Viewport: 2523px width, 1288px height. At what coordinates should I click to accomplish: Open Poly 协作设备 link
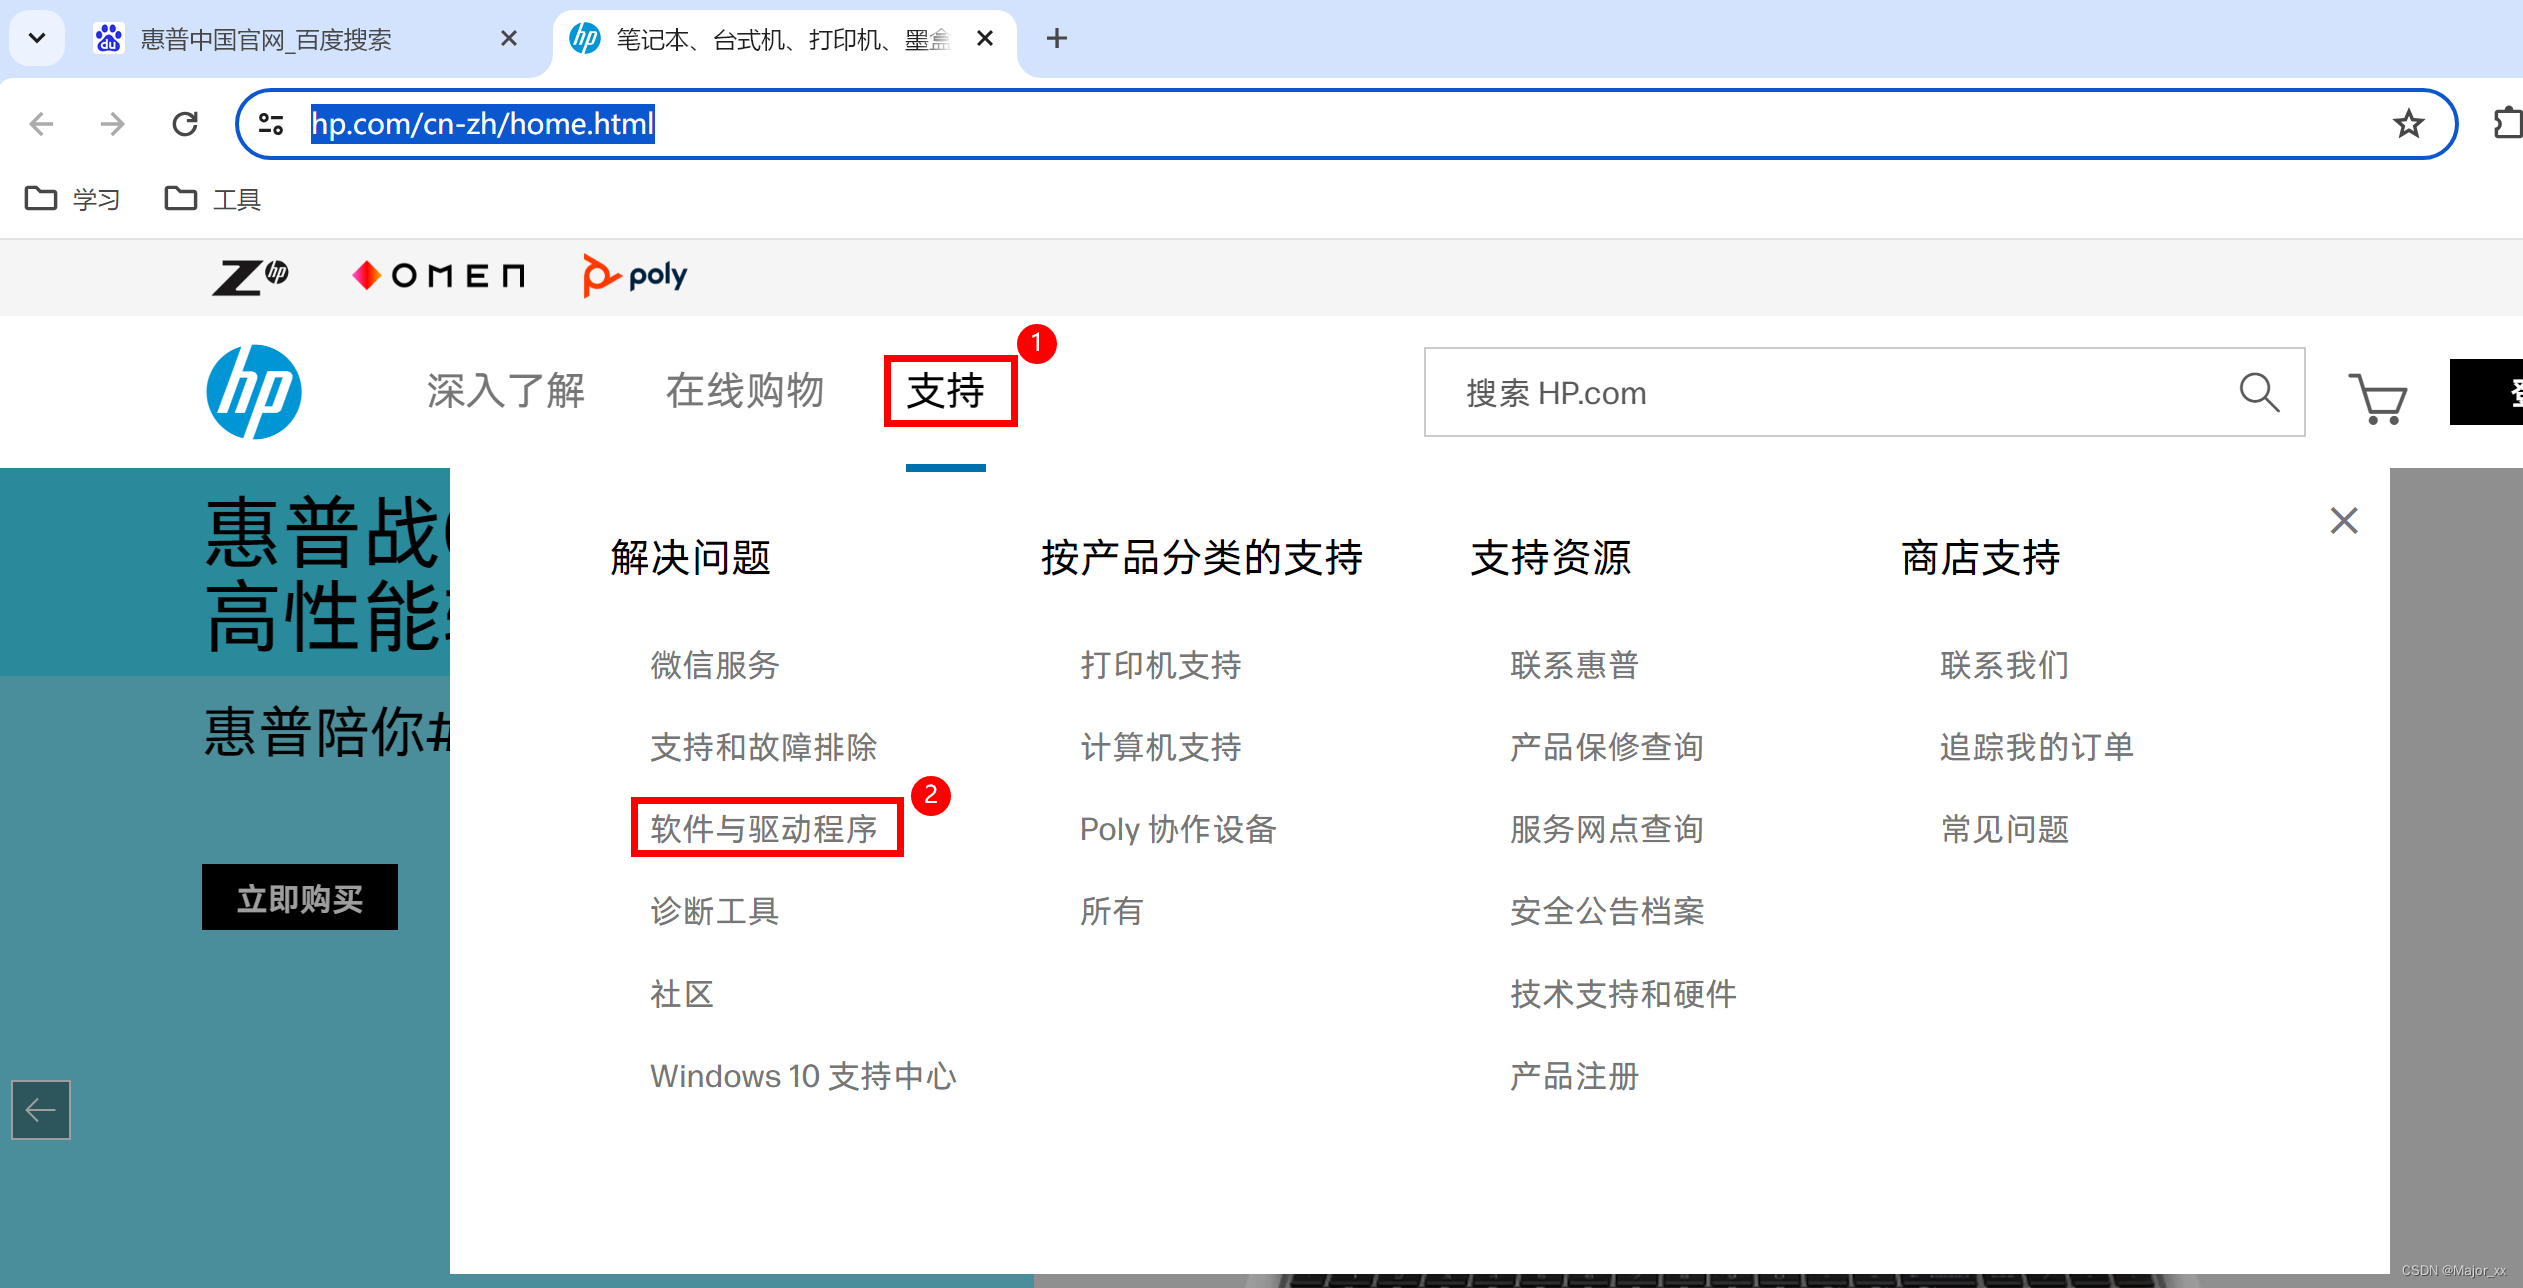click(x=1179, y=830)
